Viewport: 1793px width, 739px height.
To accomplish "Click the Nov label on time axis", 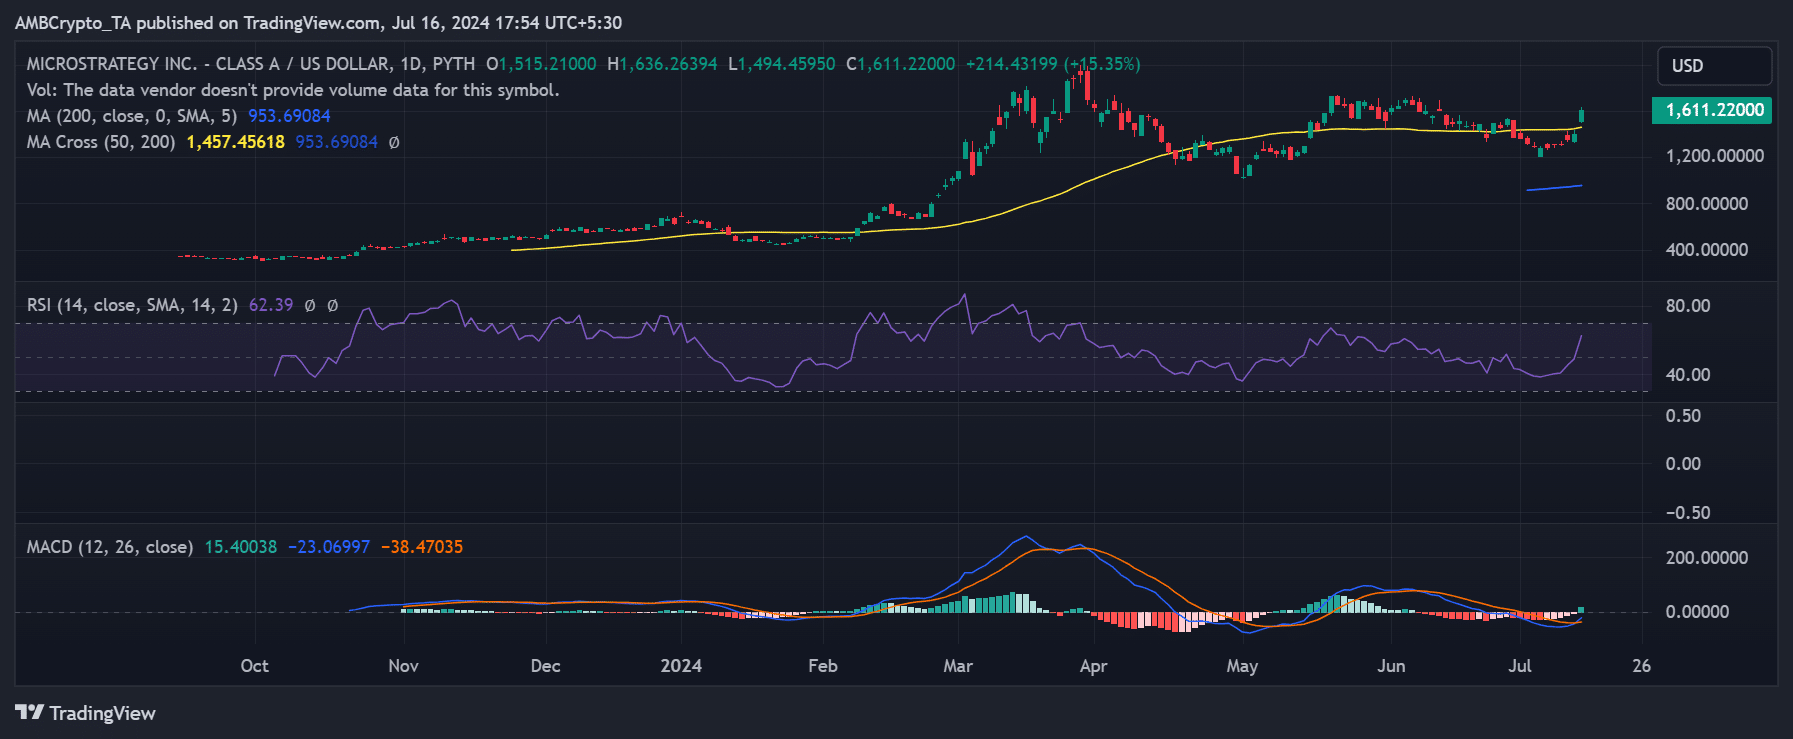I will [403, 666].
